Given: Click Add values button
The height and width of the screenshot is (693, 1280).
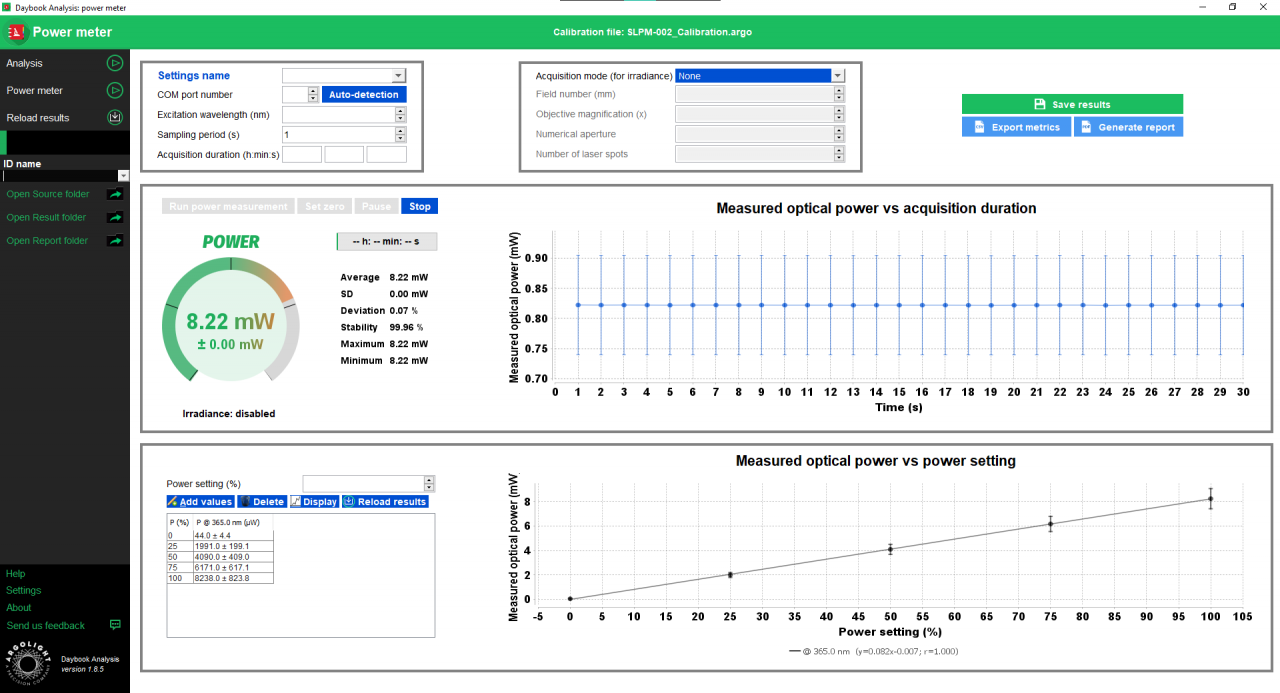Looking at the screenshot, I should (x=200, y=502).
